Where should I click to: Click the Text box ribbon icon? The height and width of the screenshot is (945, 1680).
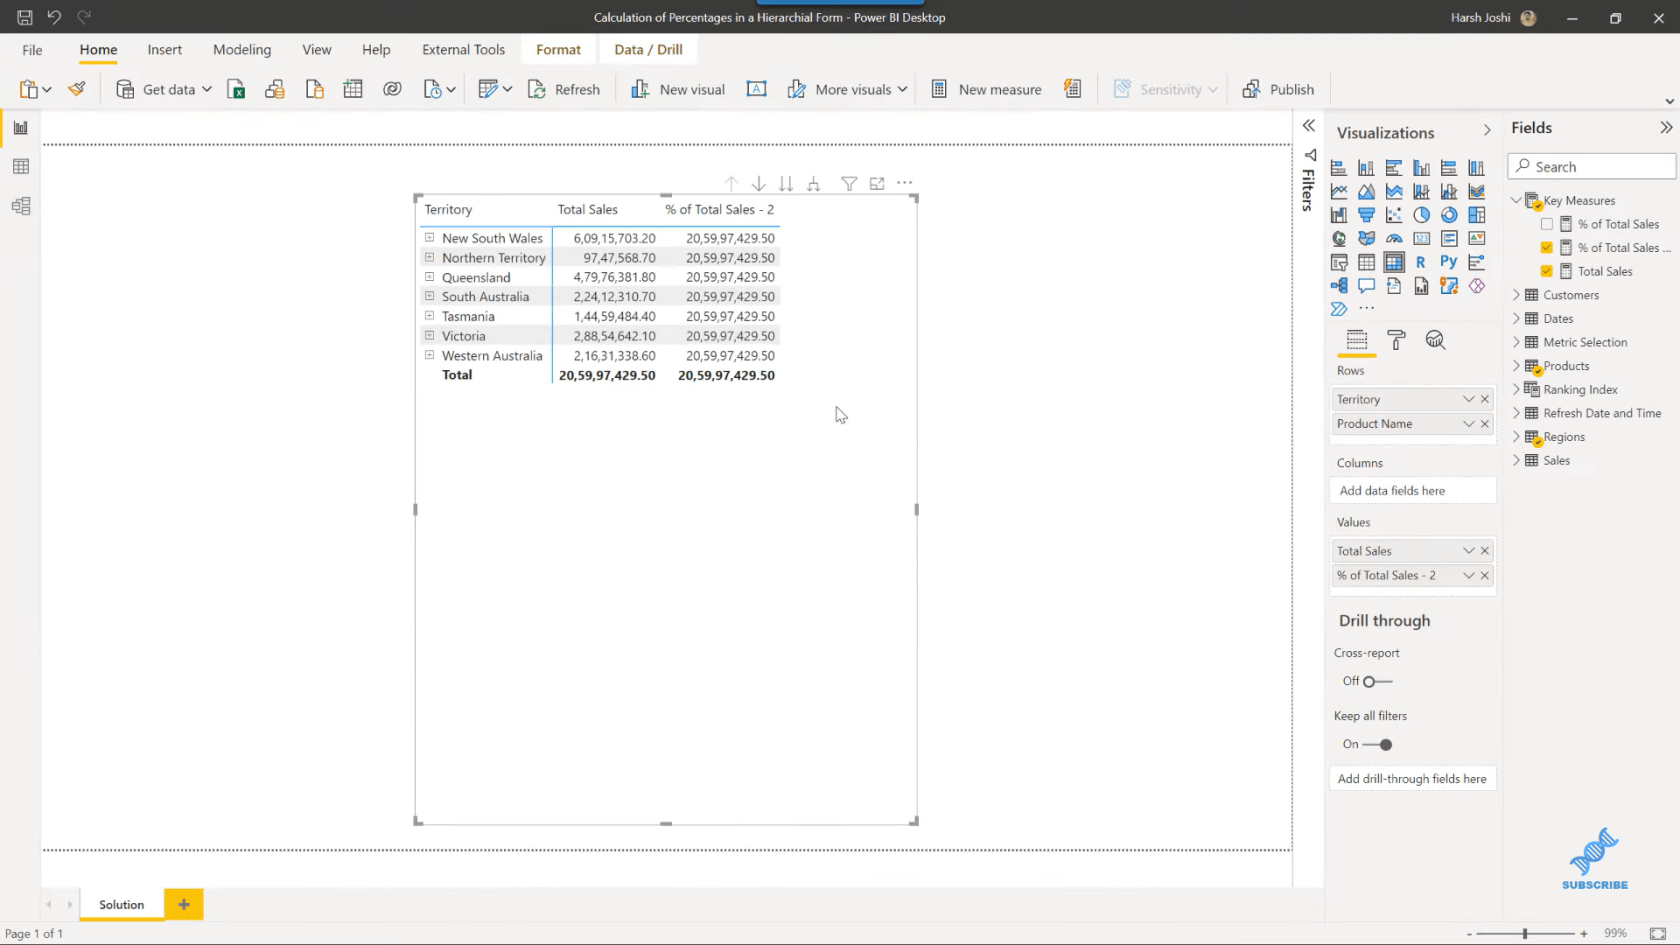click(x=757, y=89)
